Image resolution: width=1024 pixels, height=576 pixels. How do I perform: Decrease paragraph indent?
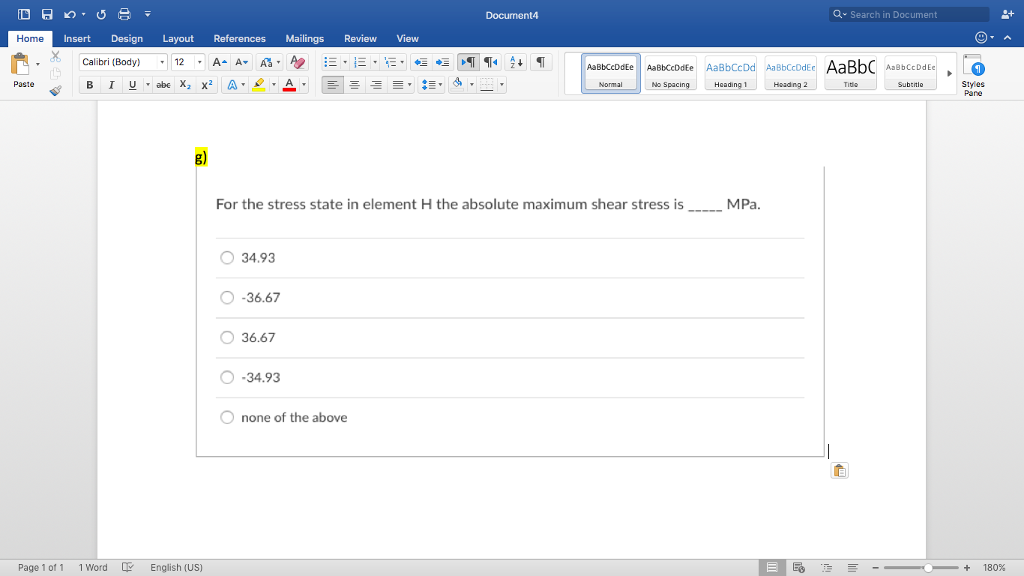click(421, 62)
